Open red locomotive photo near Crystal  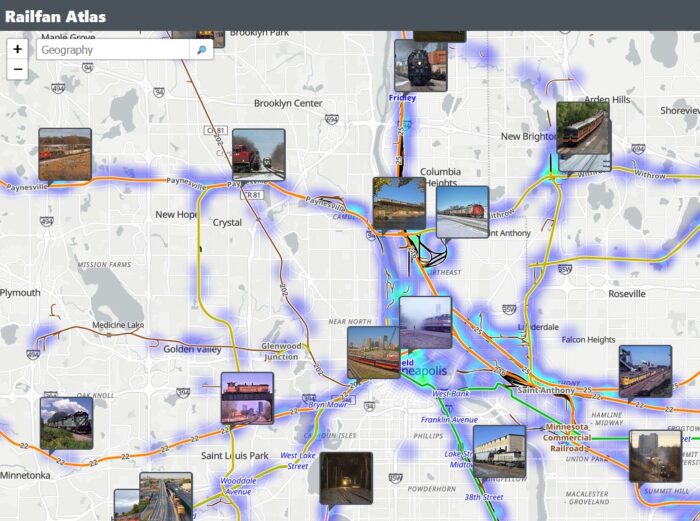tap(258, 154)
